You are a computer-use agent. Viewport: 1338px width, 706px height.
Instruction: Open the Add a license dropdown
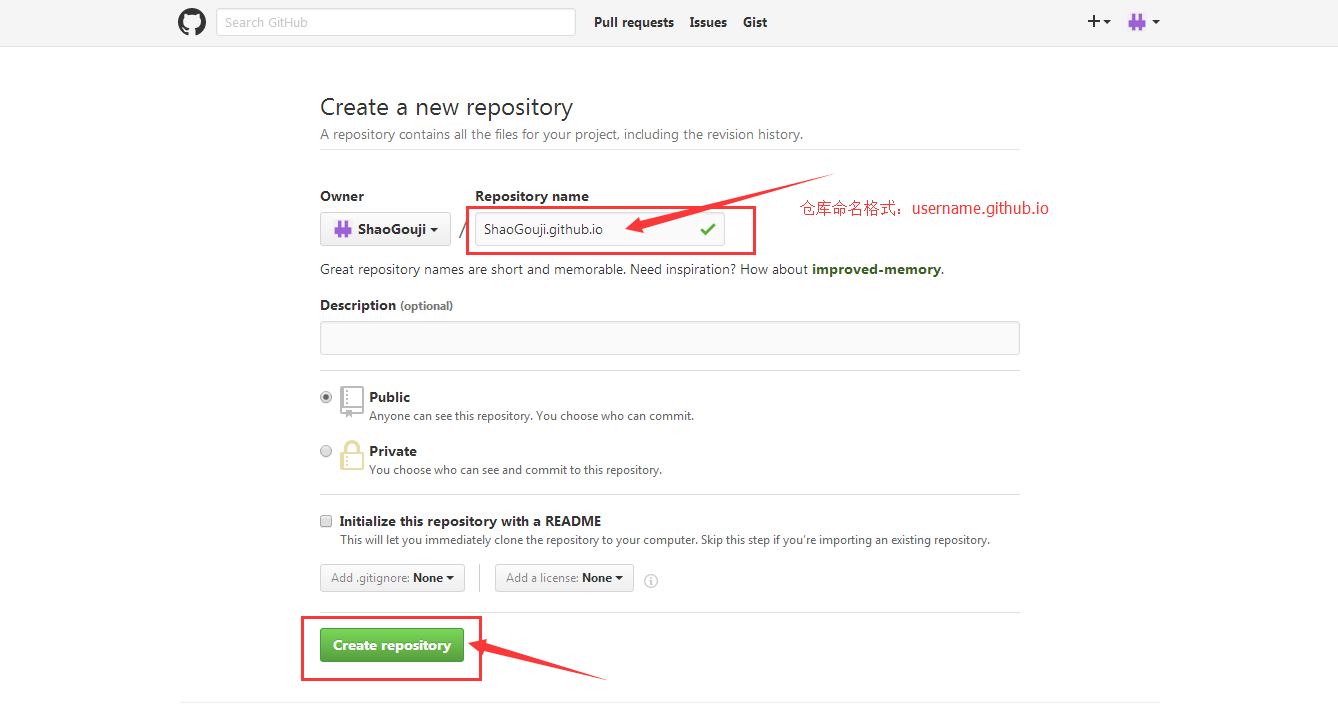564,578
